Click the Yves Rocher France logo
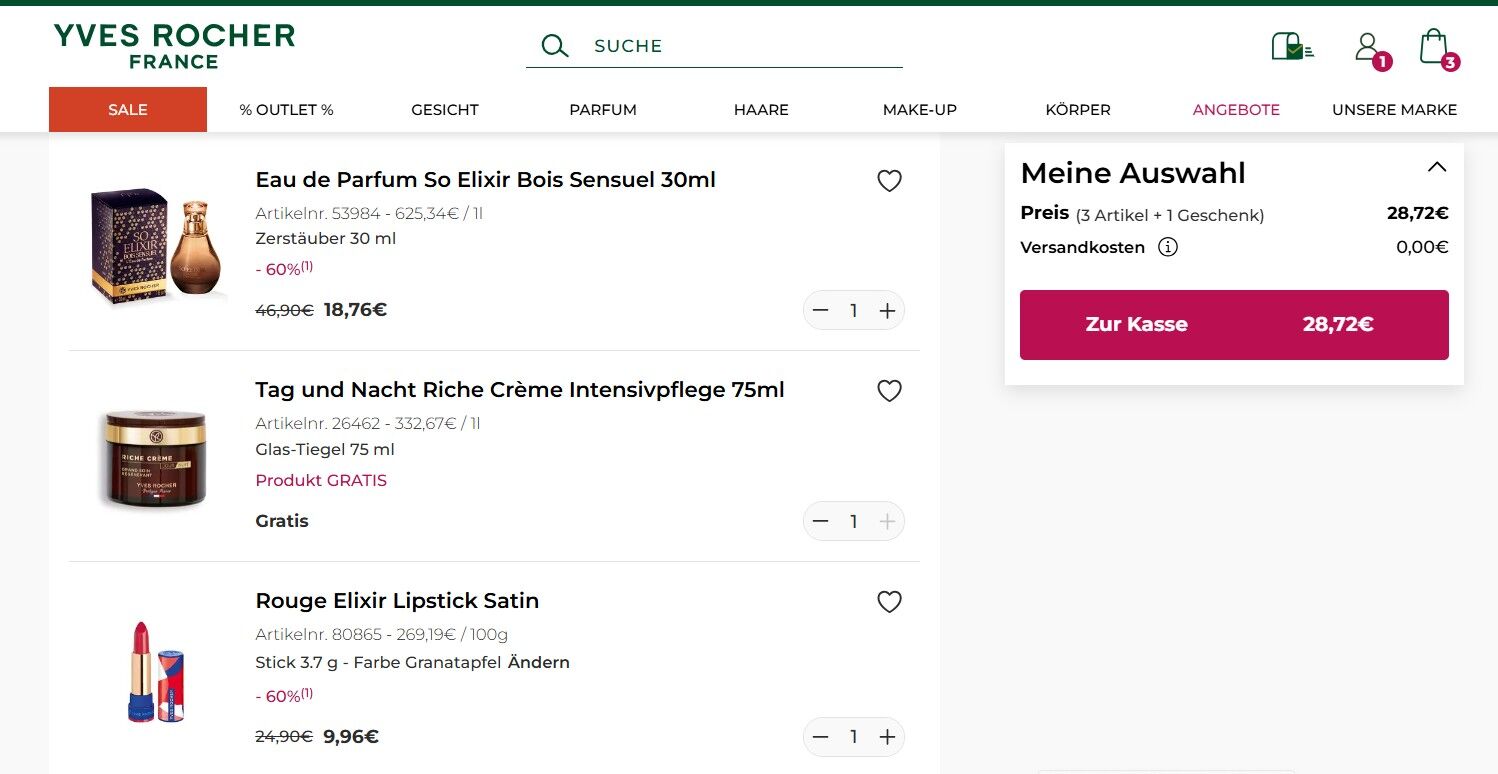The image size is (1498, 774). click(x=174, y=46)
